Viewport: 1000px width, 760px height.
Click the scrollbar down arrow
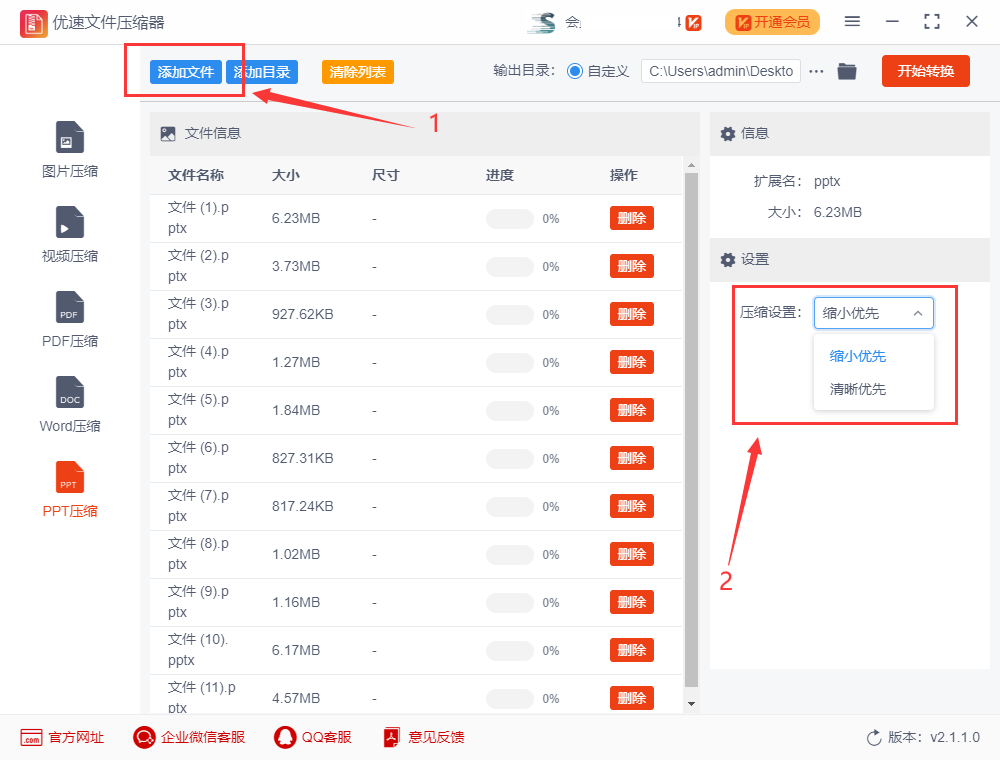point(691,704)
